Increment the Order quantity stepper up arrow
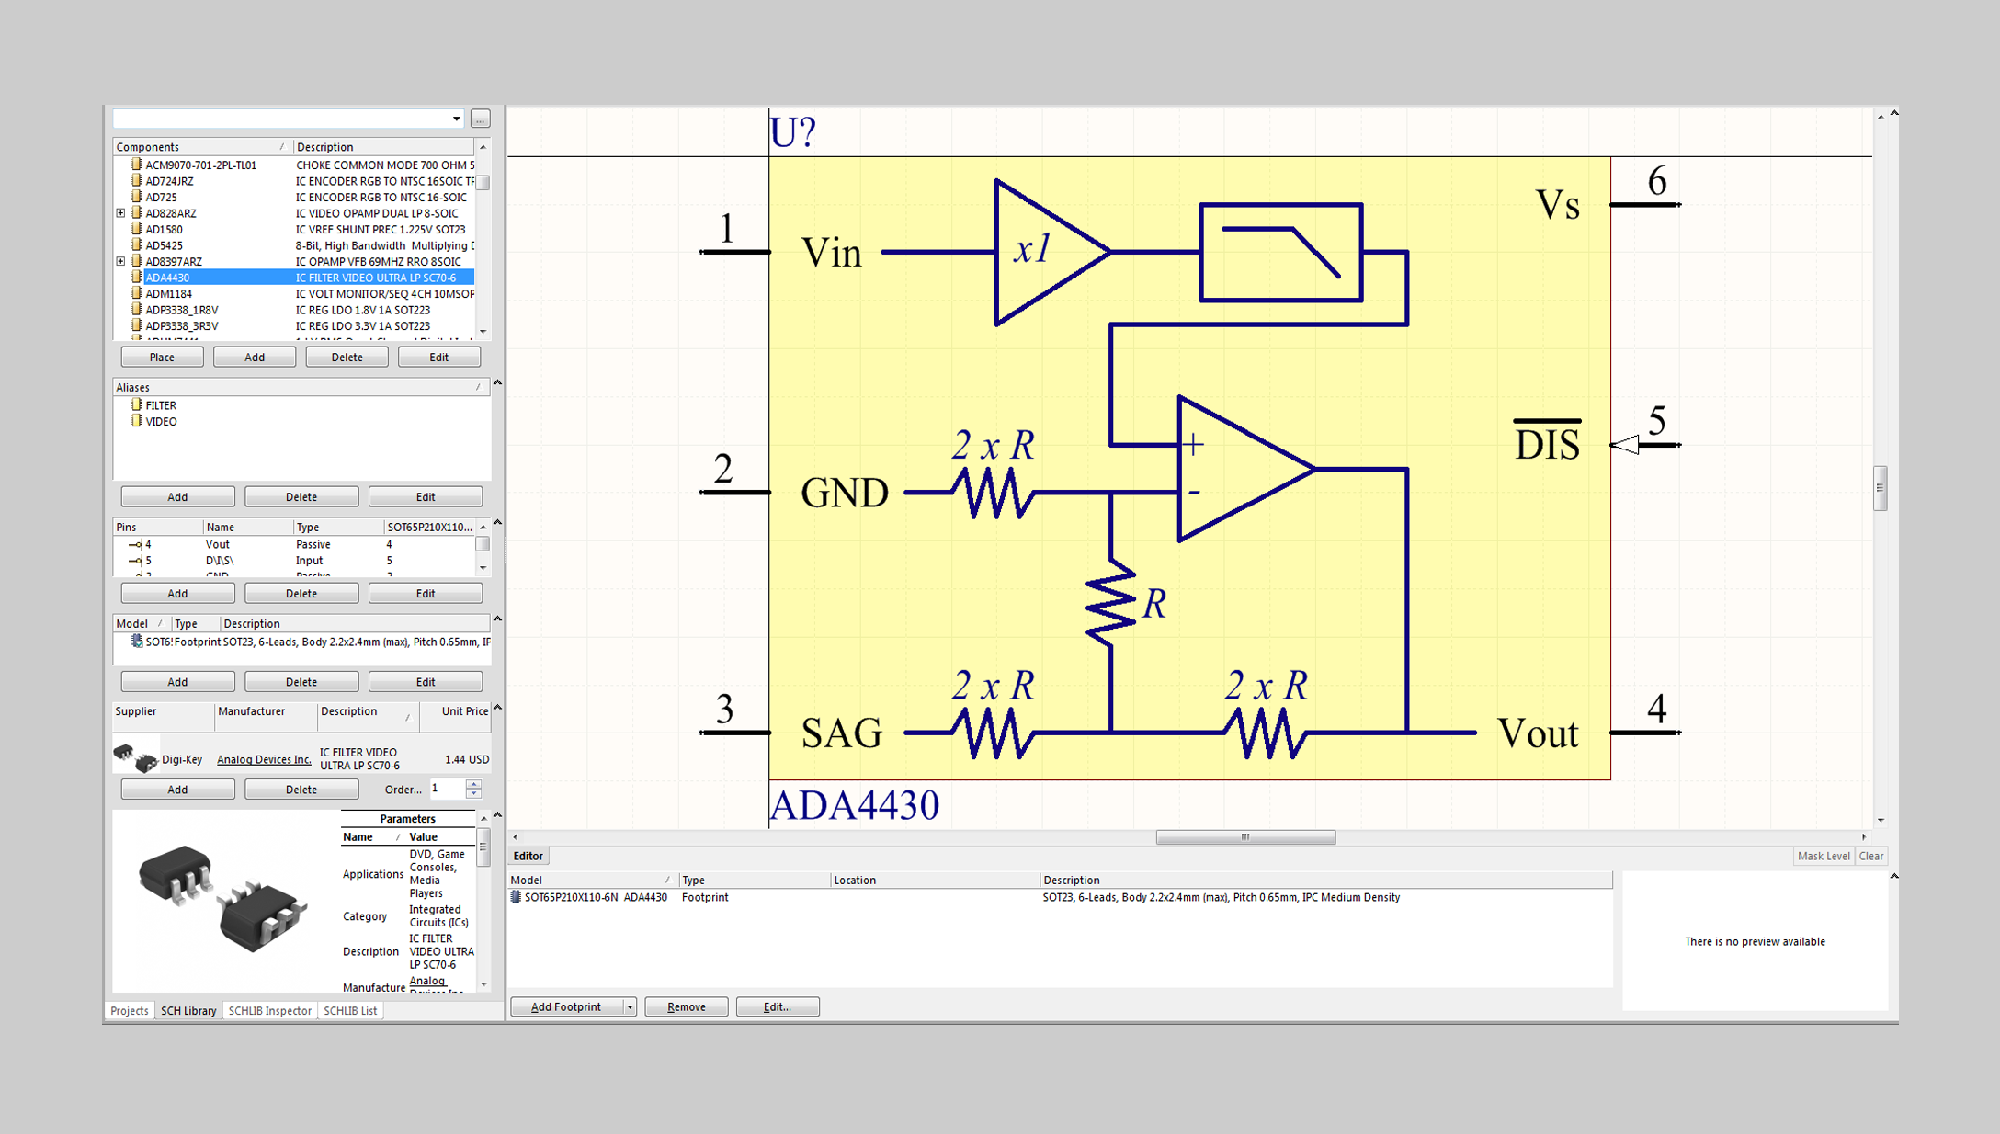2000x1134 pixels. (x=474, y=784)
